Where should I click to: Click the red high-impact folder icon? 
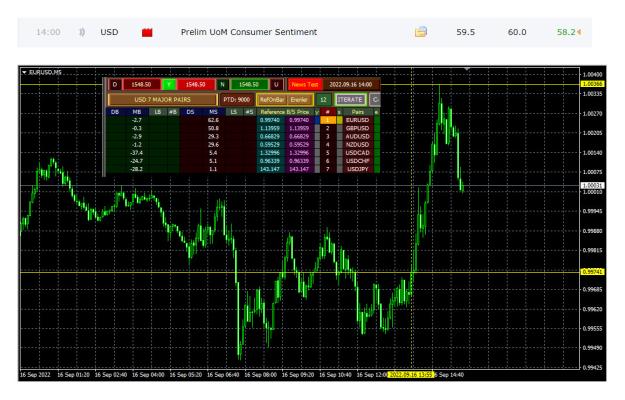147,32
